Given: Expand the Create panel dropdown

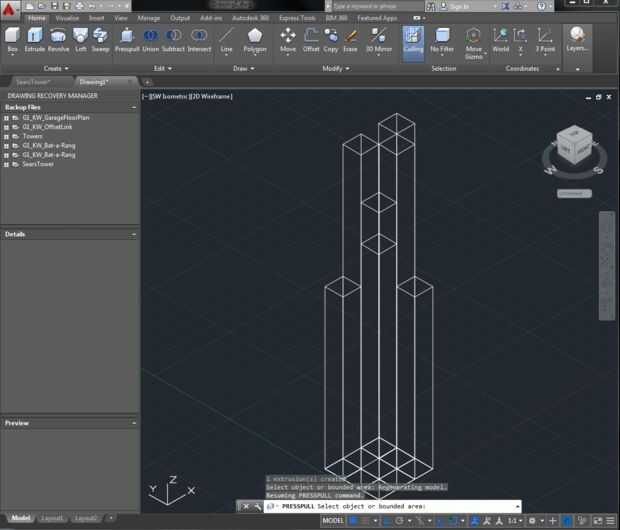Looking at the screenshot, I should 56,68.
